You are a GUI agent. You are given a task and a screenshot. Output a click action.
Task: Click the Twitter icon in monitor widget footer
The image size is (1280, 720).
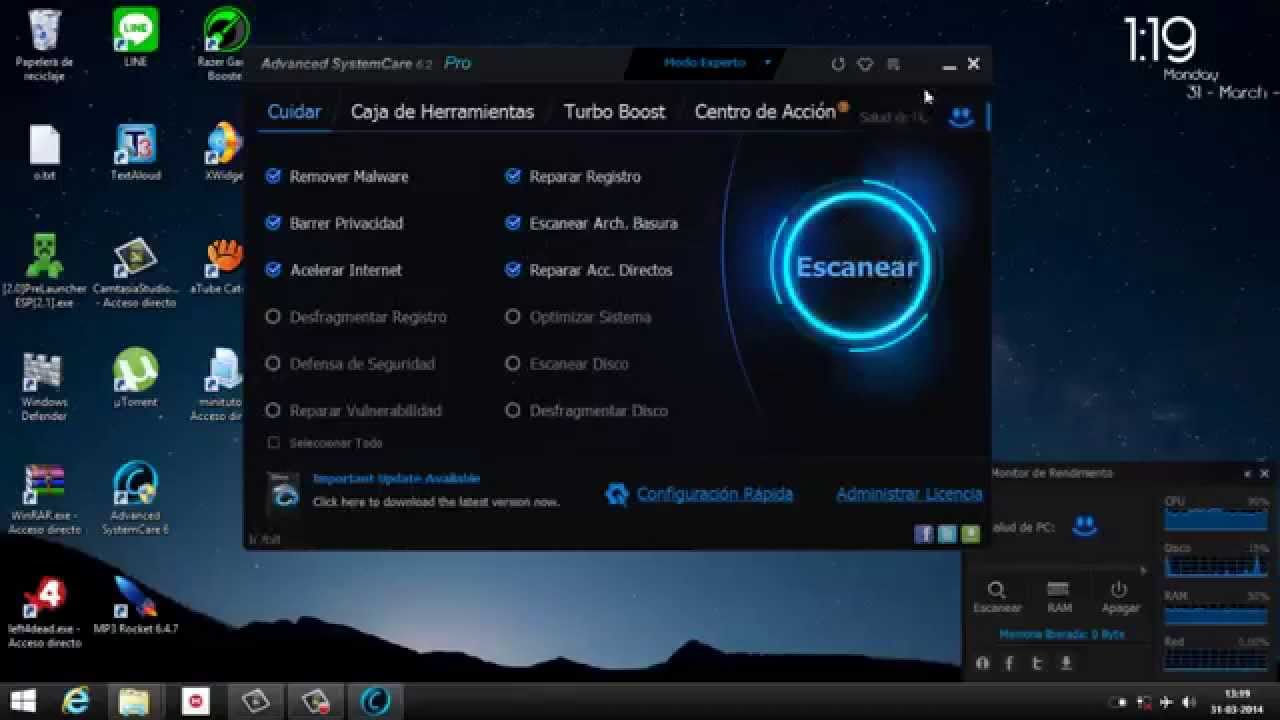coord(1037,663)
